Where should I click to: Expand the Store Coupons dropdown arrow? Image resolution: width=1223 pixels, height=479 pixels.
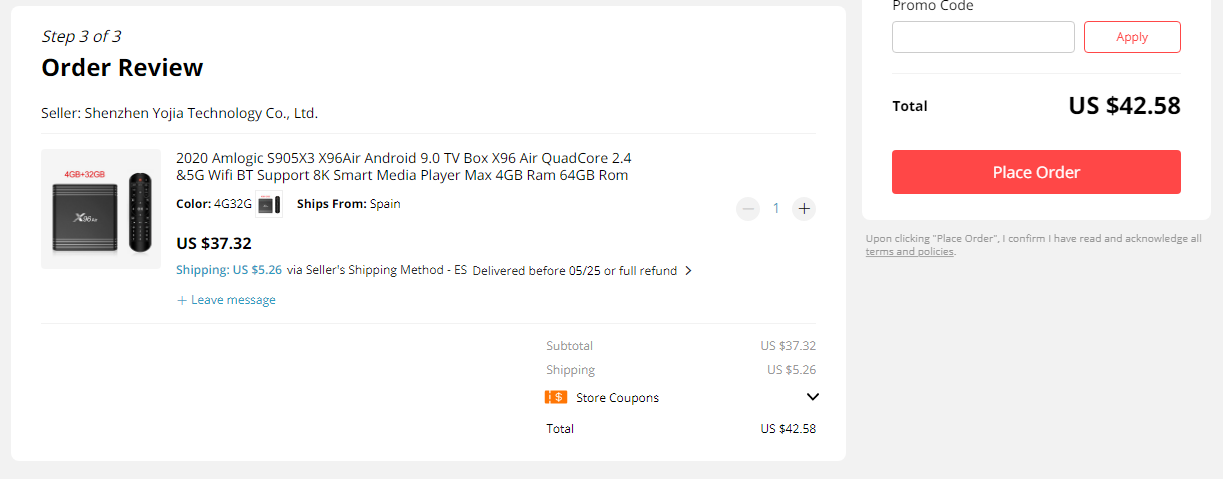[812, 397]
